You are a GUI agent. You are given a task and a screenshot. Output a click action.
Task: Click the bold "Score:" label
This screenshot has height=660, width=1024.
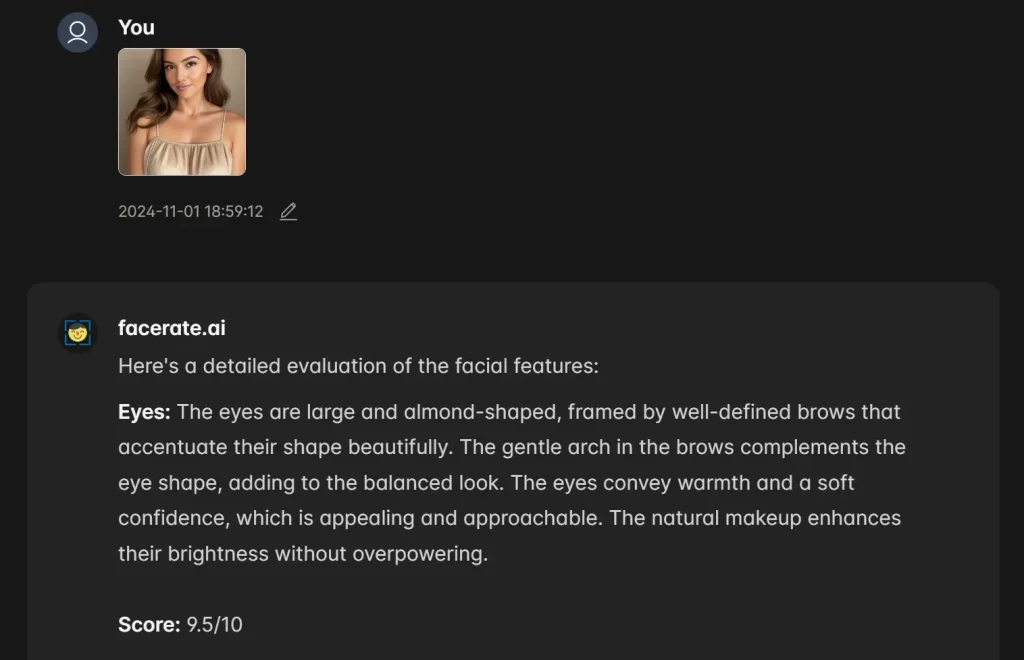click(149, 625)
